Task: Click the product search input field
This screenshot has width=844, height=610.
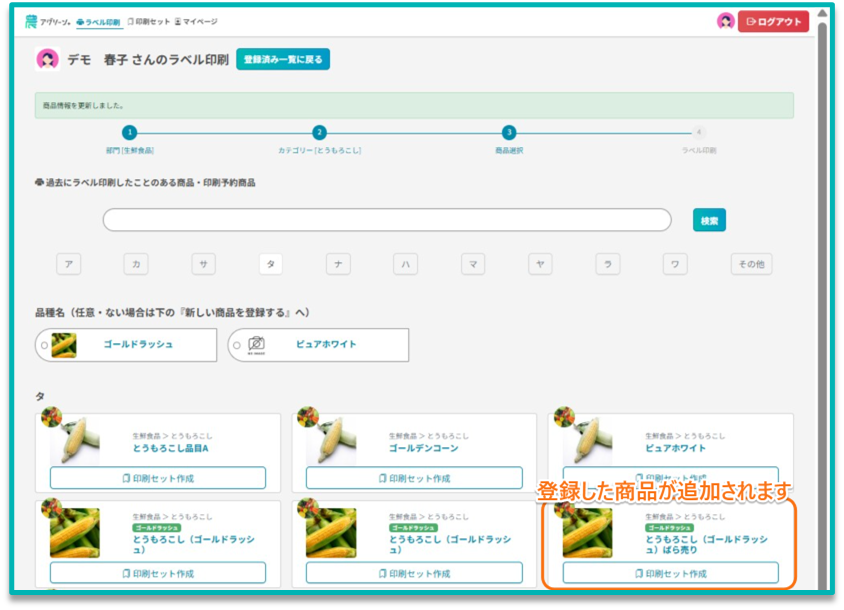Action: point(387,220)
